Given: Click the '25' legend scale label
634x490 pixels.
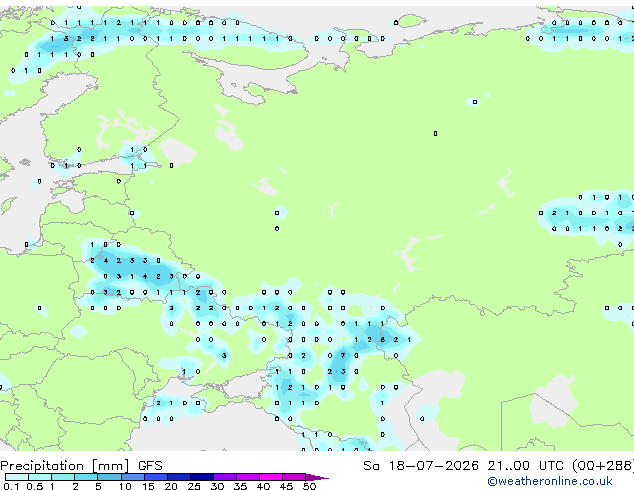Looking at the screenshot, I should (194, 486).
